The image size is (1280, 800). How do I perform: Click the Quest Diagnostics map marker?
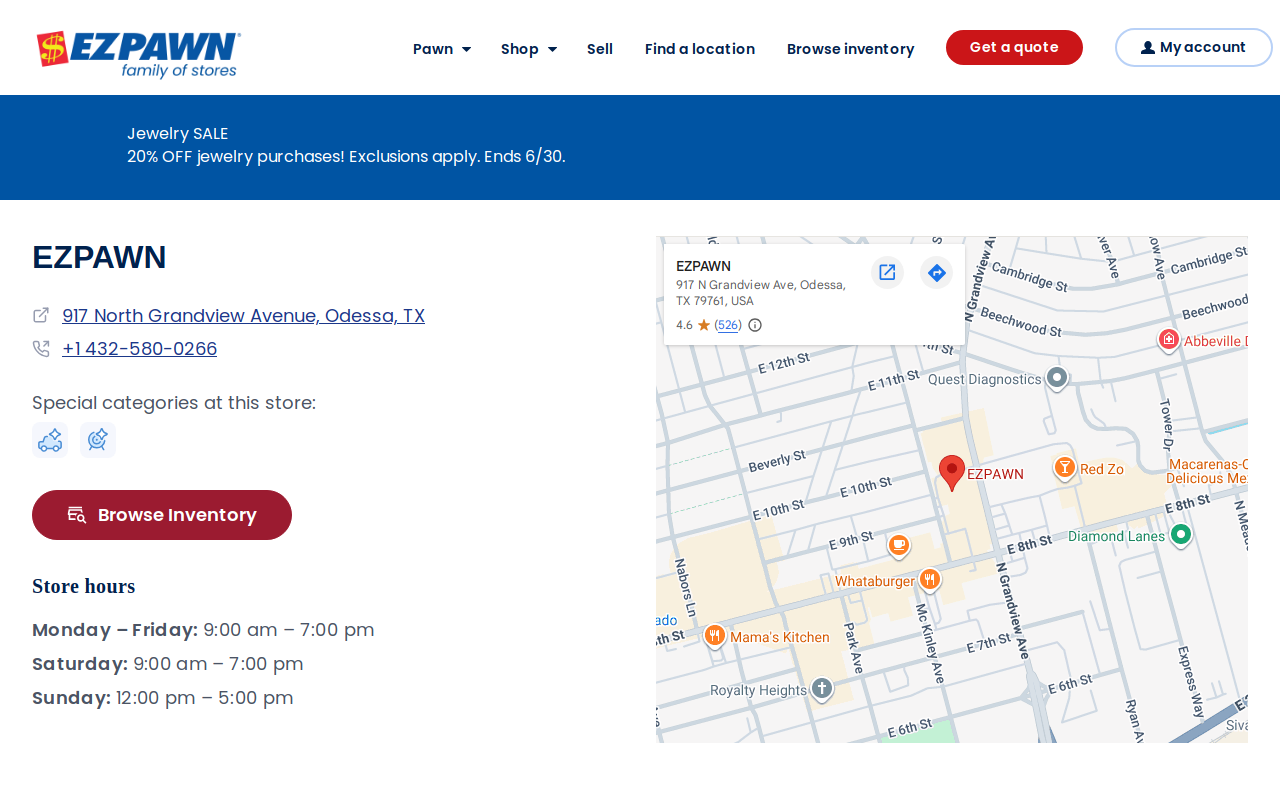point(1057,378)
